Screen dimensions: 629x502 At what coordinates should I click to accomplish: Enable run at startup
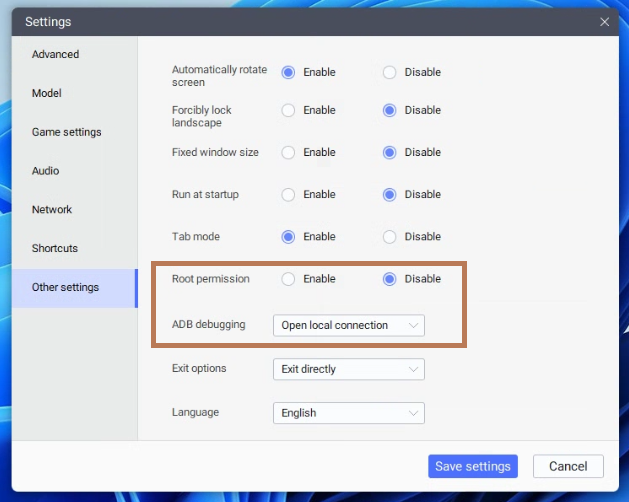click(x=289, y=194)
